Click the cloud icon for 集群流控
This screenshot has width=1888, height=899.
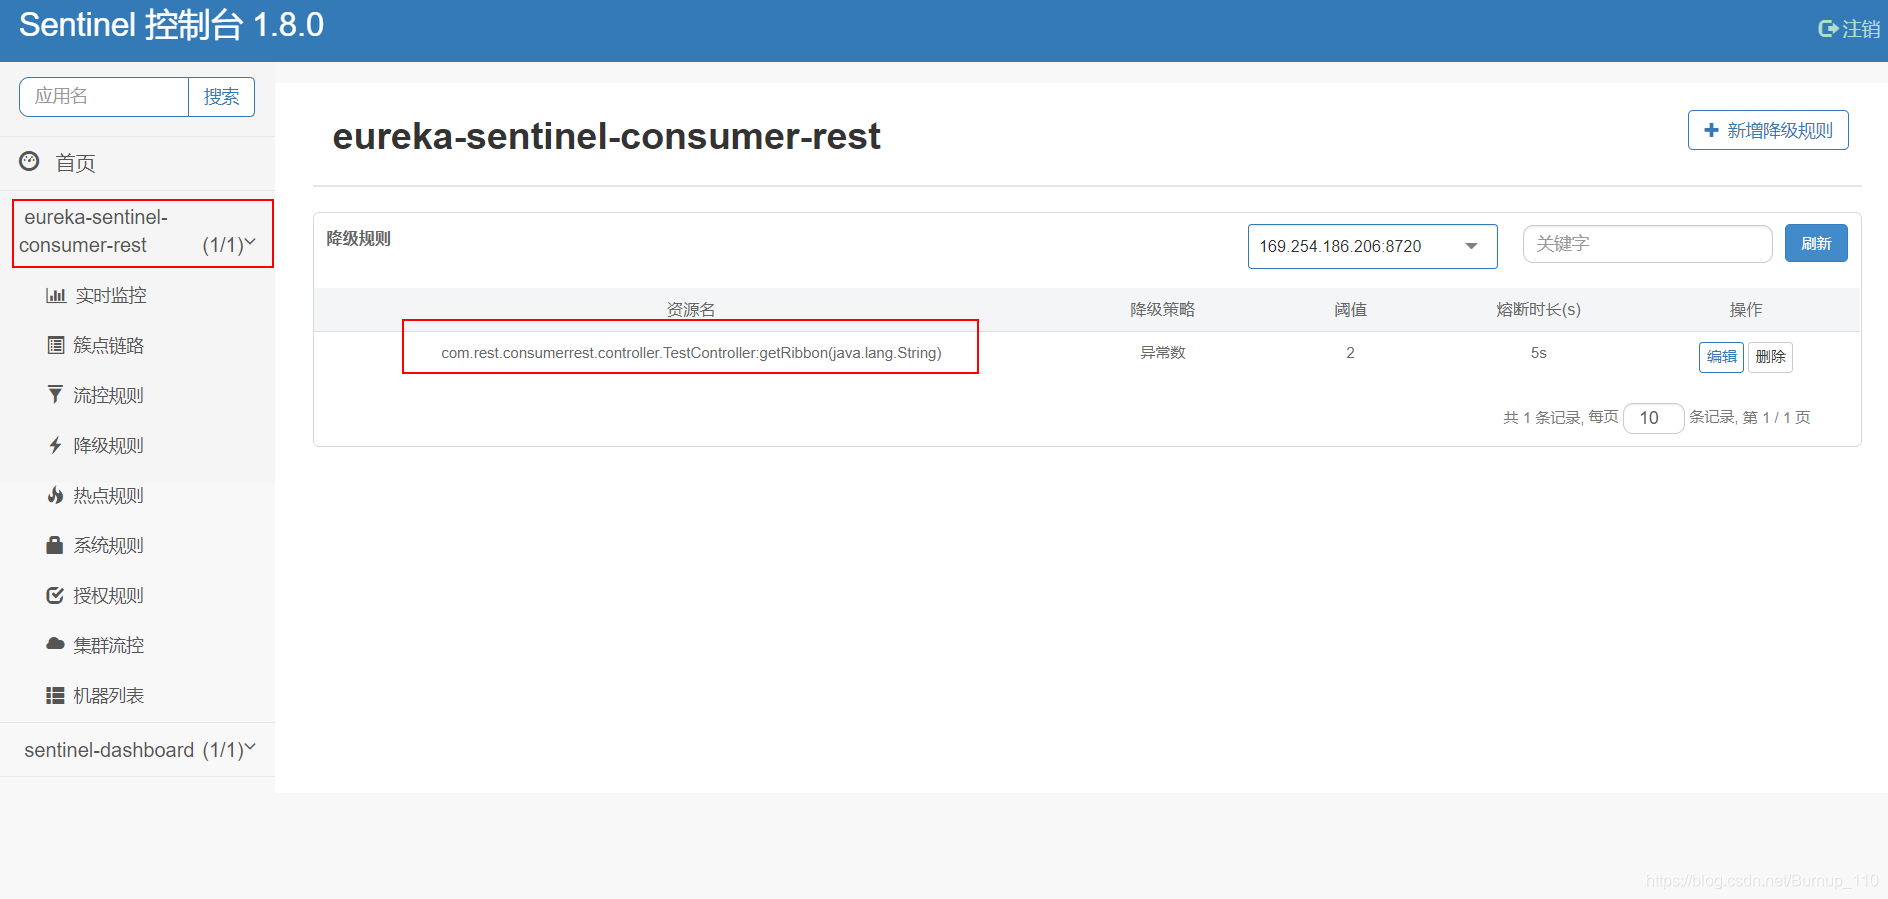[55, 644]
